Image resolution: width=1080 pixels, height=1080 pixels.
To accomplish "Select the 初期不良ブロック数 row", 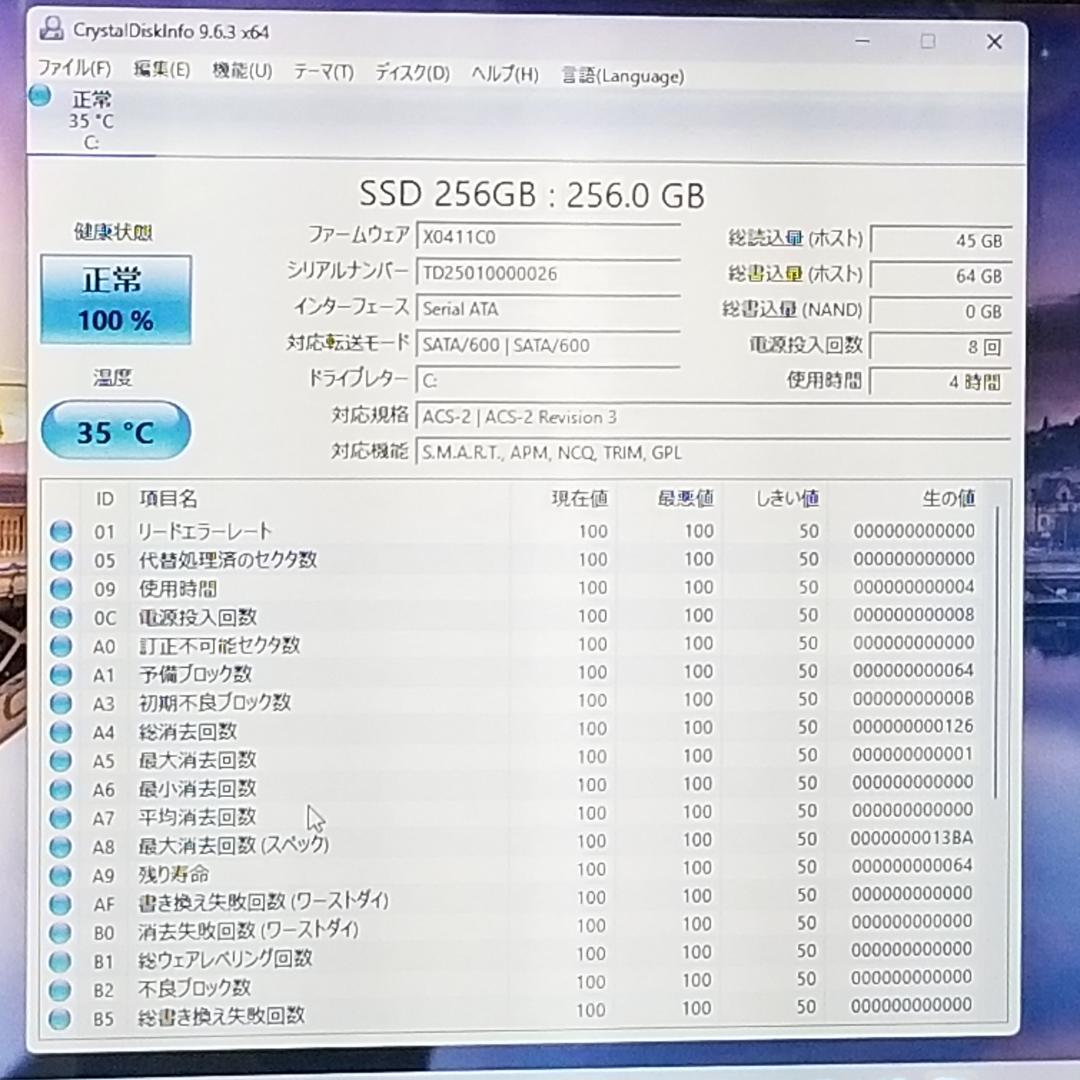I will [513, 702].
